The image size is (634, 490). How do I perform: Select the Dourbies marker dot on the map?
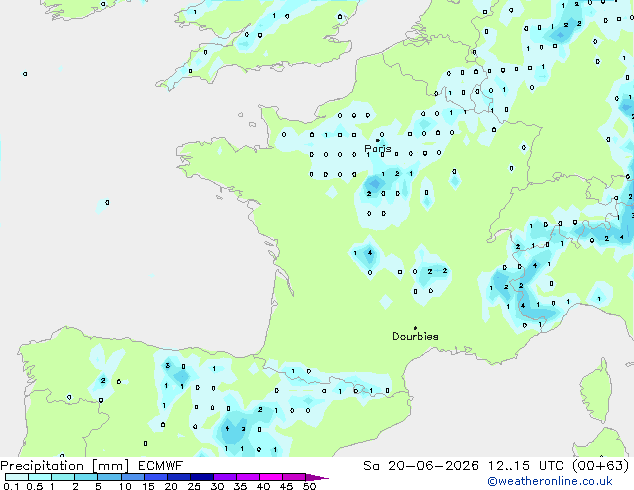click(x=415, y=328)
